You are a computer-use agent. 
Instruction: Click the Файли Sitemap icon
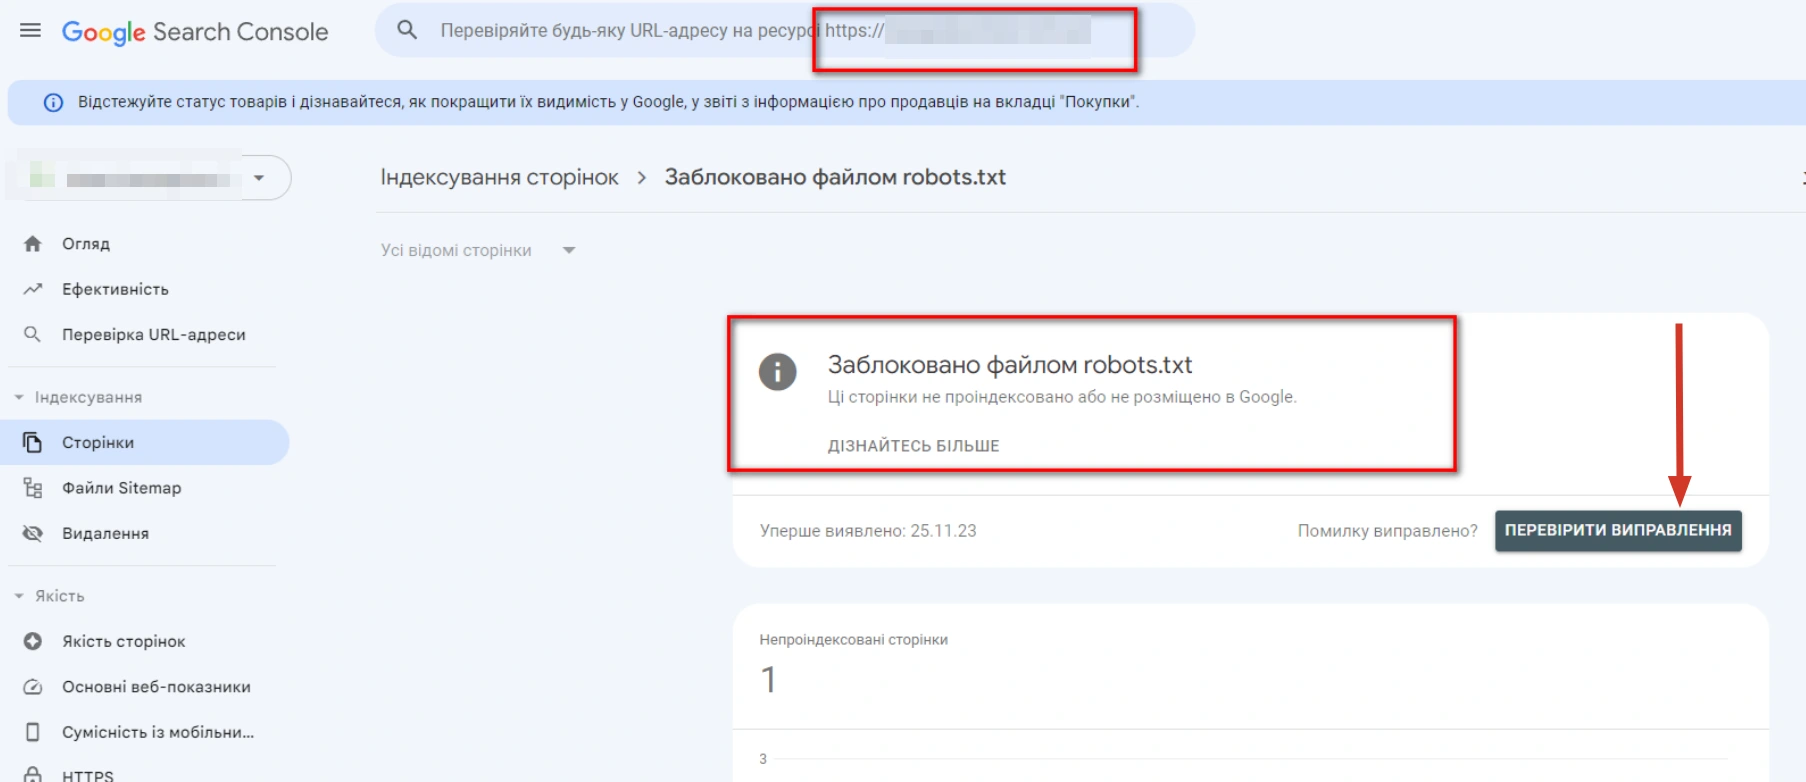33,488
